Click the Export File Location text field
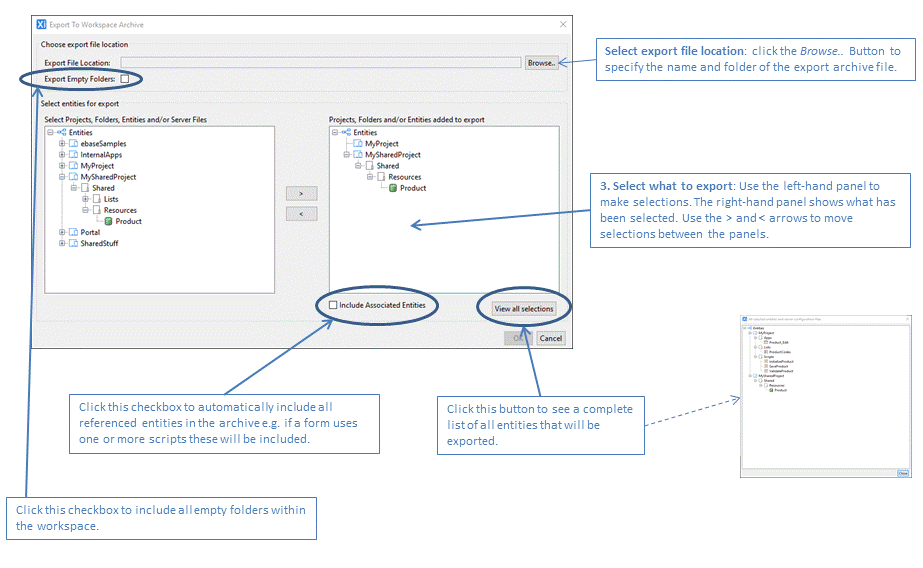 coord(320,63)
